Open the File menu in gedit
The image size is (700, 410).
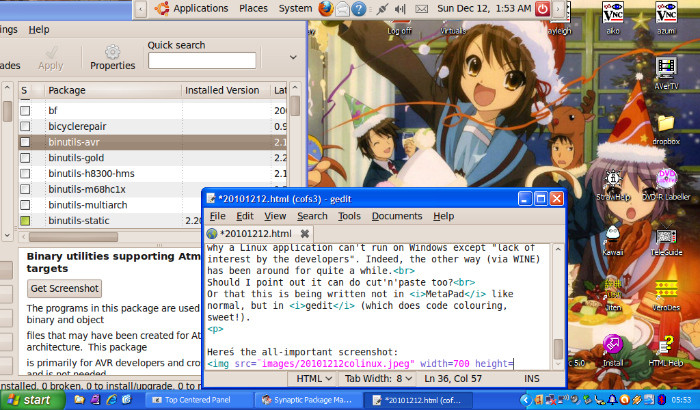217,216
